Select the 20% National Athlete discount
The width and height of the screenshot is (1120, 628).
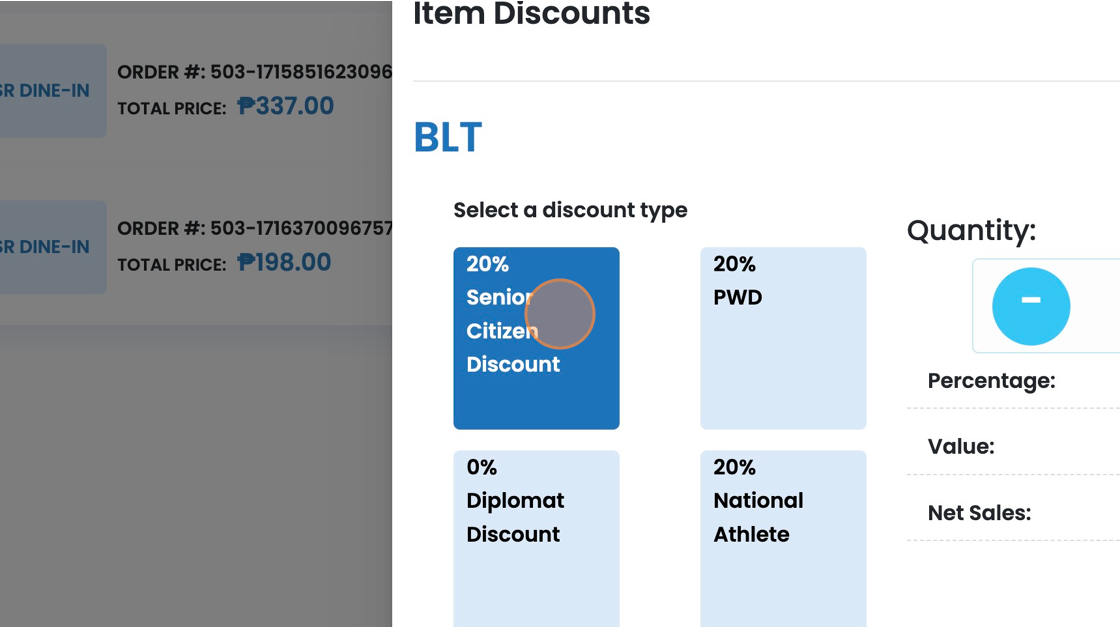783,539
